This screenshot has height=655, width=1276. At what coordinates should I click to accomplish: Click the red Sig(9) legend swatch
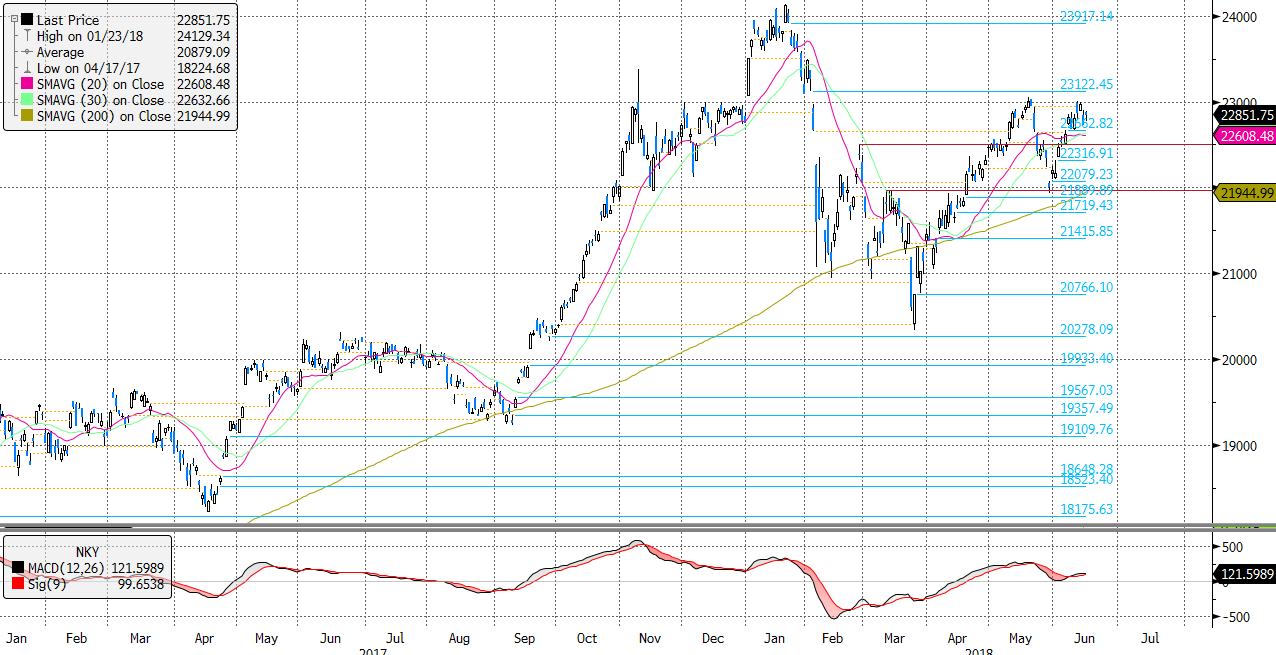[17, 584]
